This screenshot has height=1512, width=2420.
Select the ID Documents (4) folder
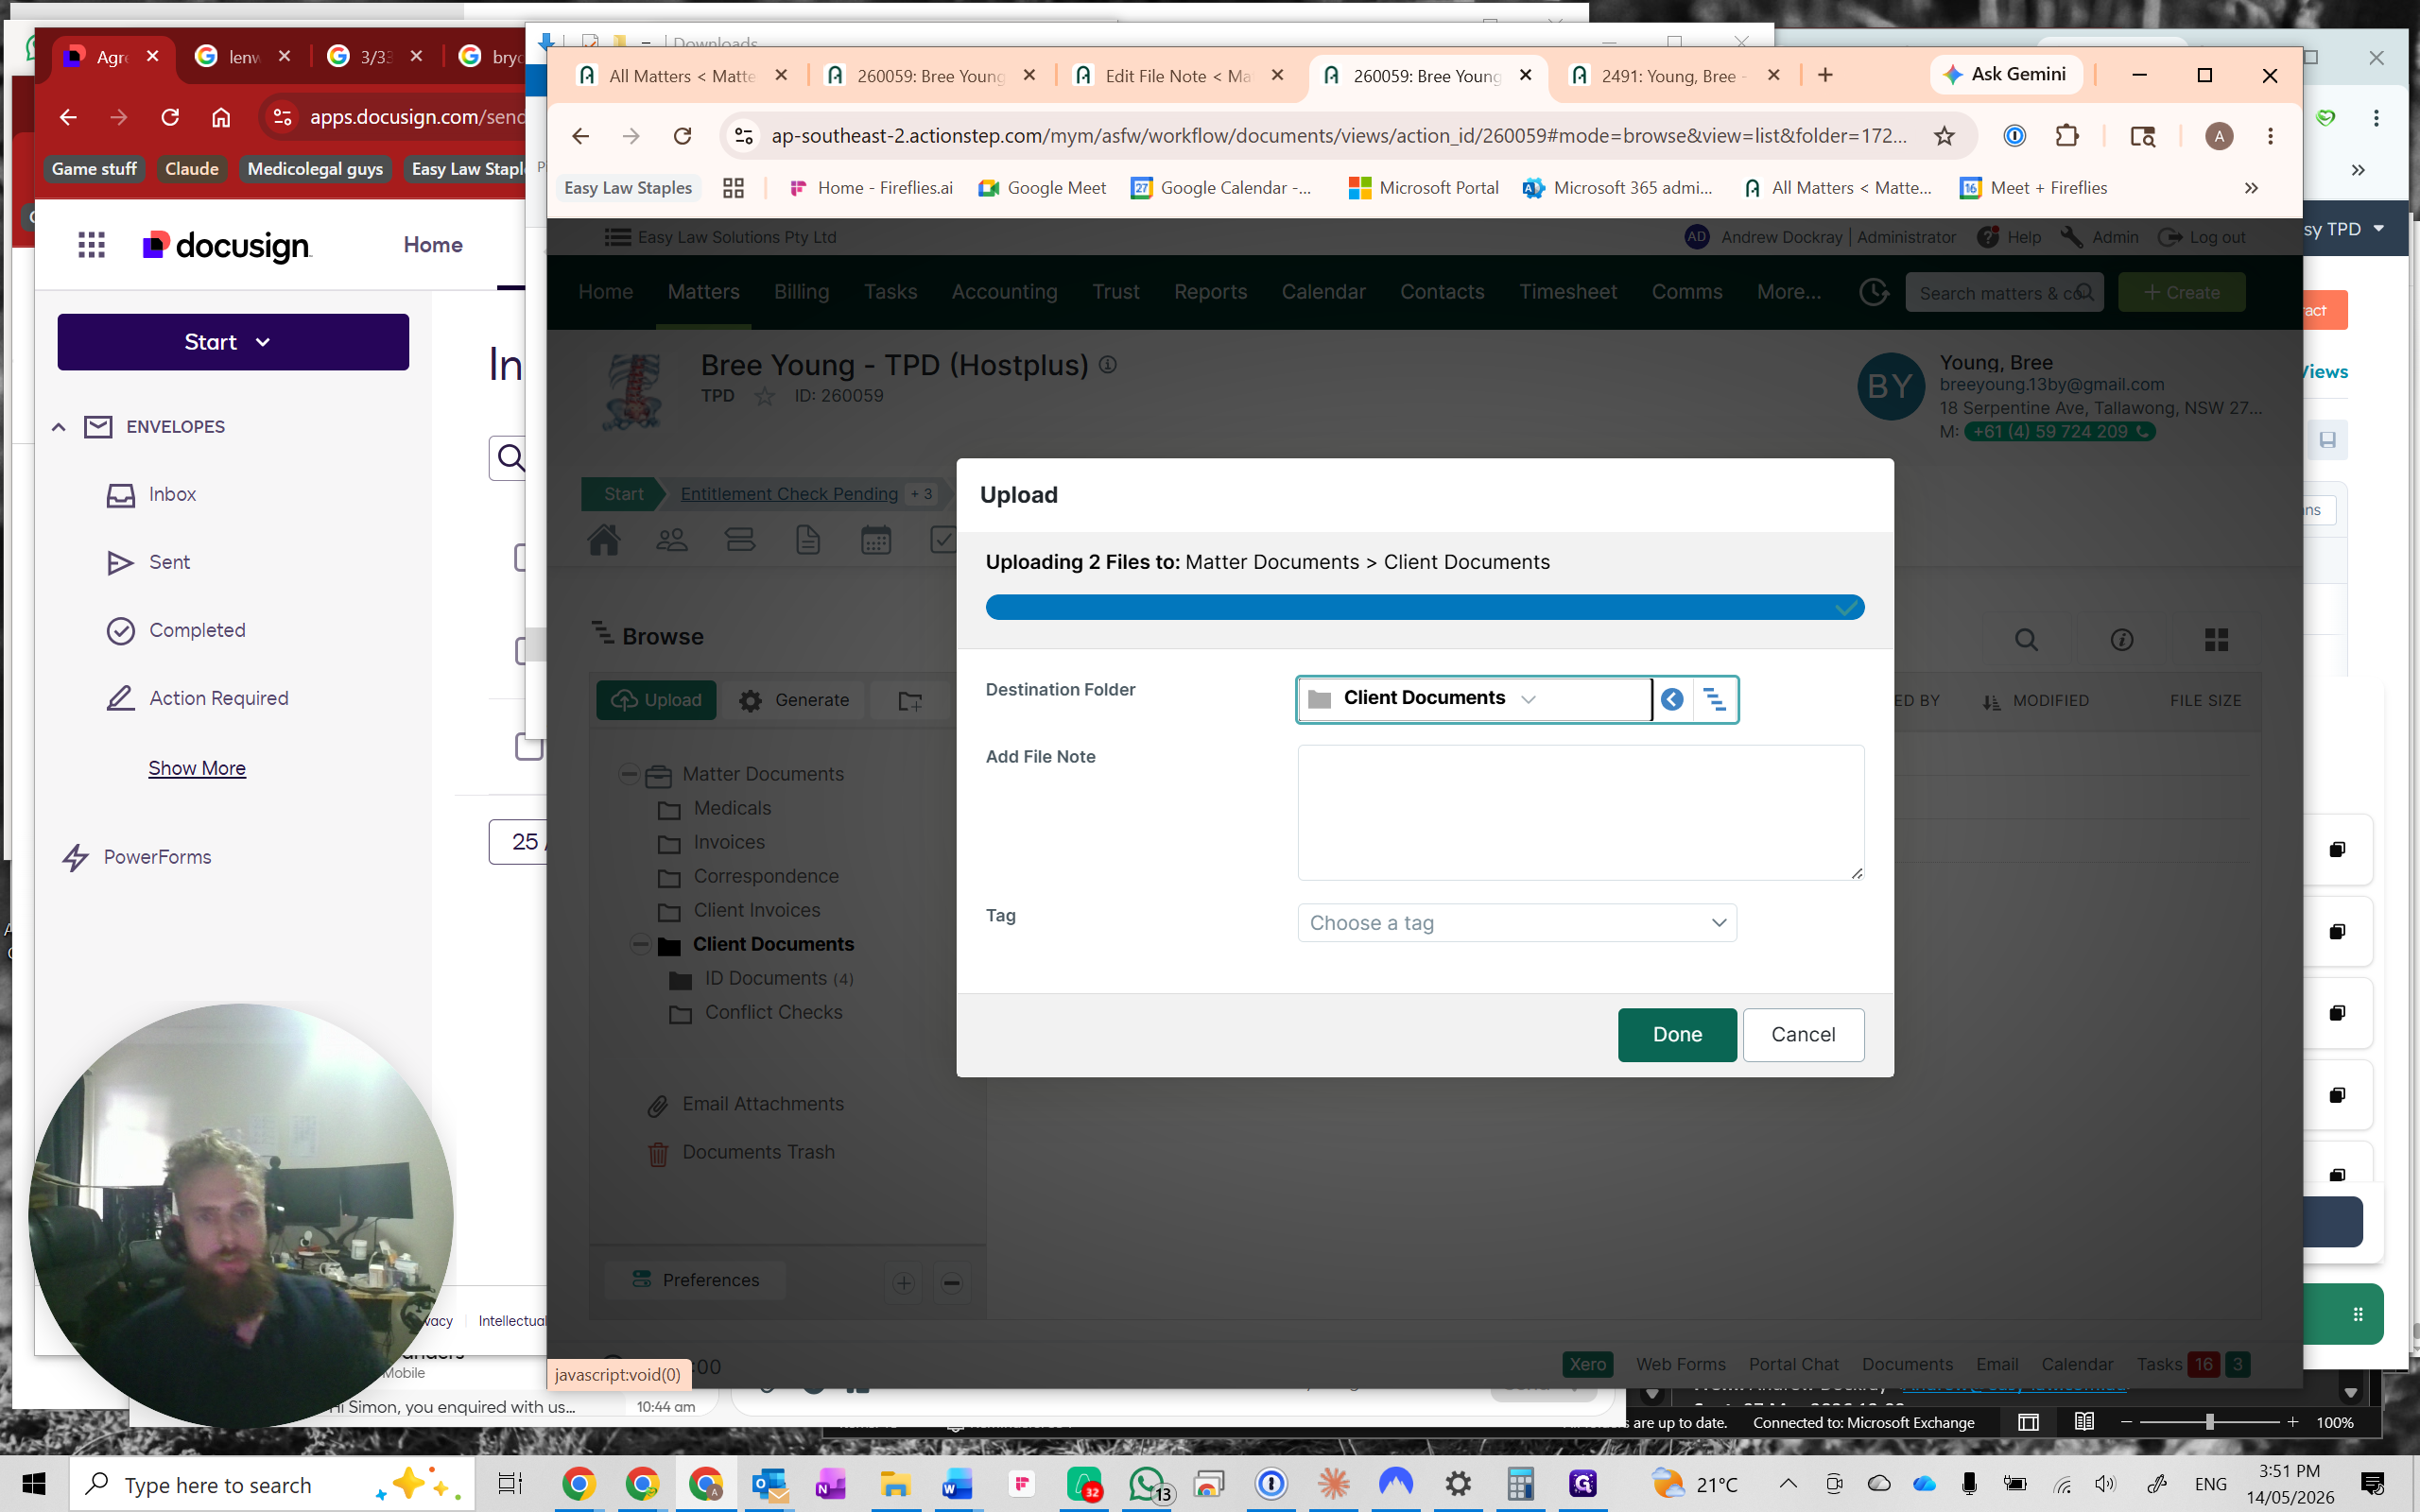click(778, 978)
